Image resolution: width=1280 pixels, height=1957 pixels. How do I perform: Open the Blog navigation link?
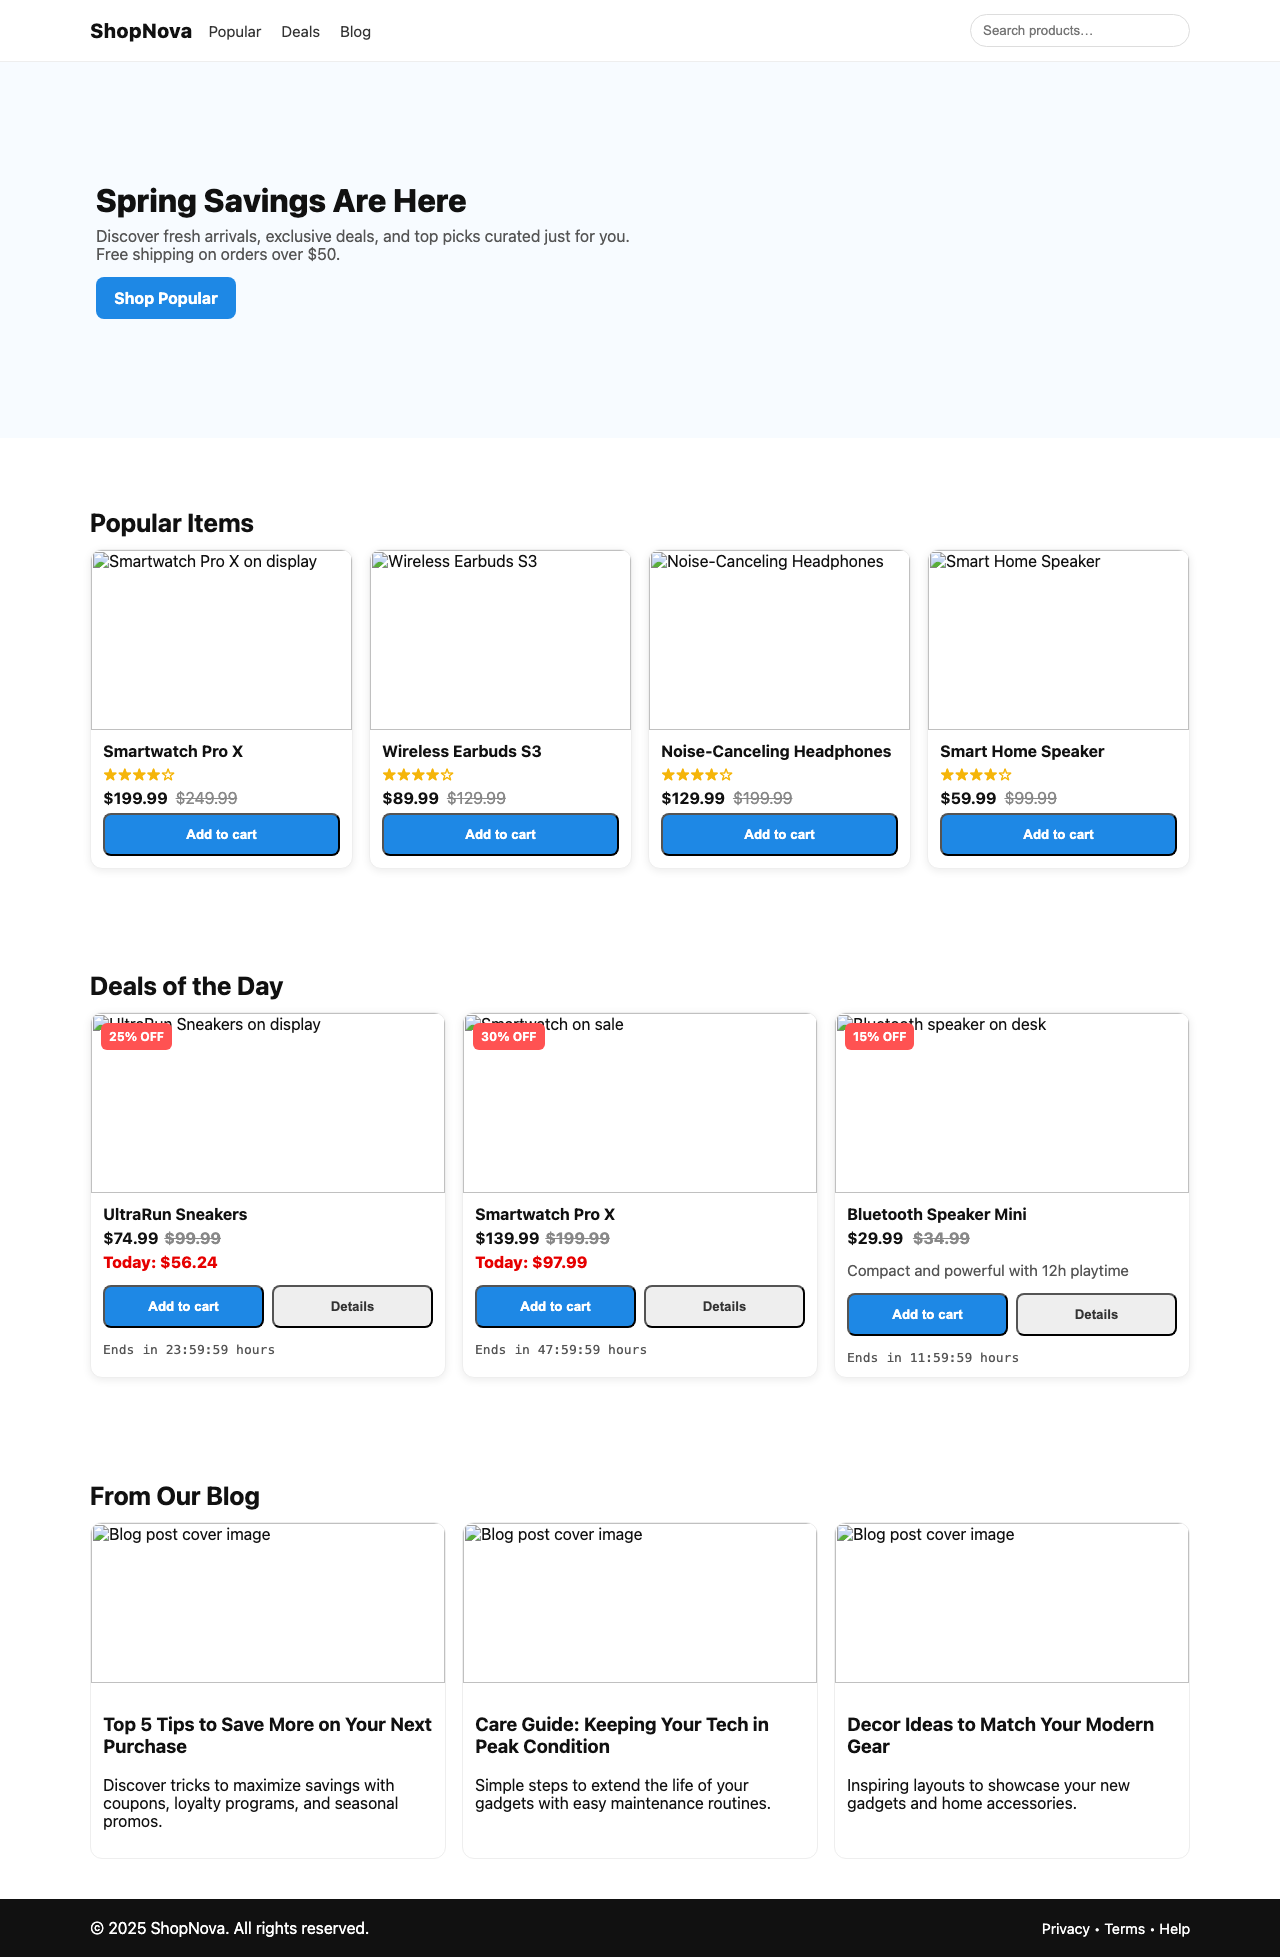355,31
